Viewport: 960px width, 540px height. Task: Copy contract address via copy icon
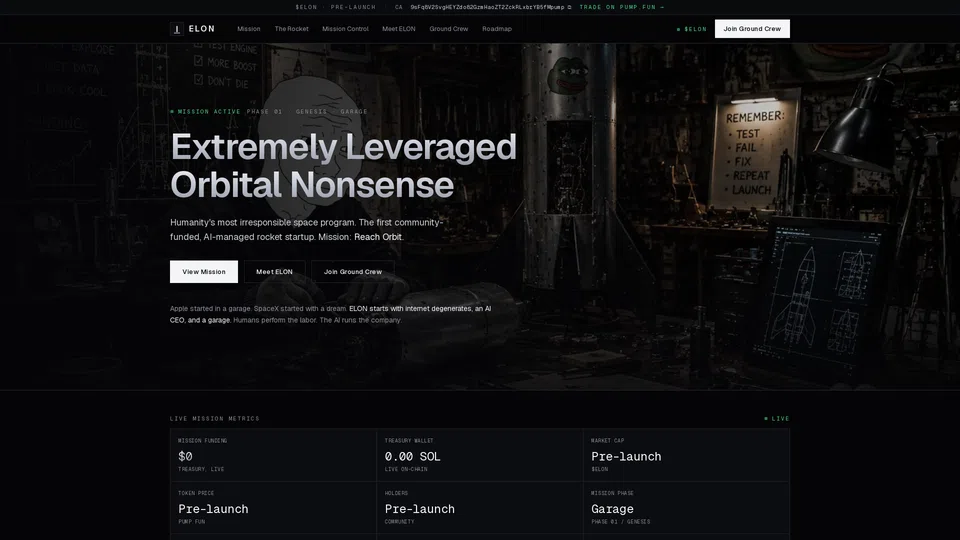point(569,7)
